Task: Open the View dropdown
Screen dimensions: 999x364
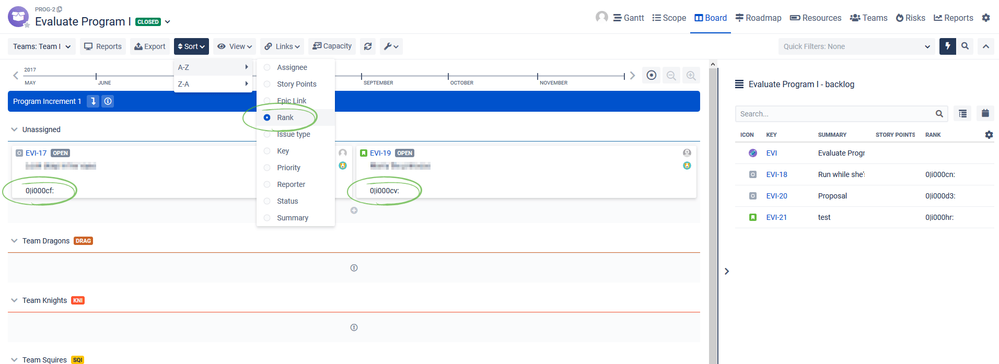Action: pos(234,47)
